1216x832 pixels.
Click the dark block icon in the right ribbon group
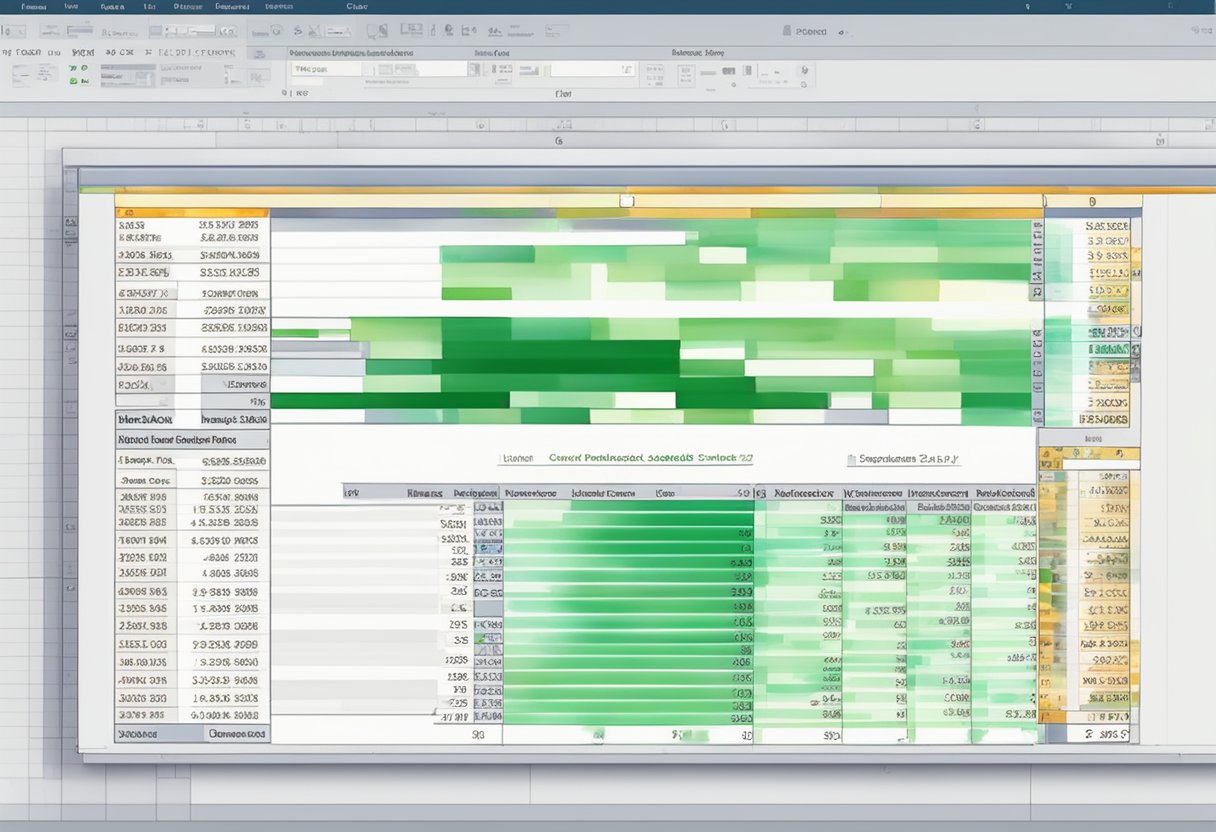click(730, 72)
